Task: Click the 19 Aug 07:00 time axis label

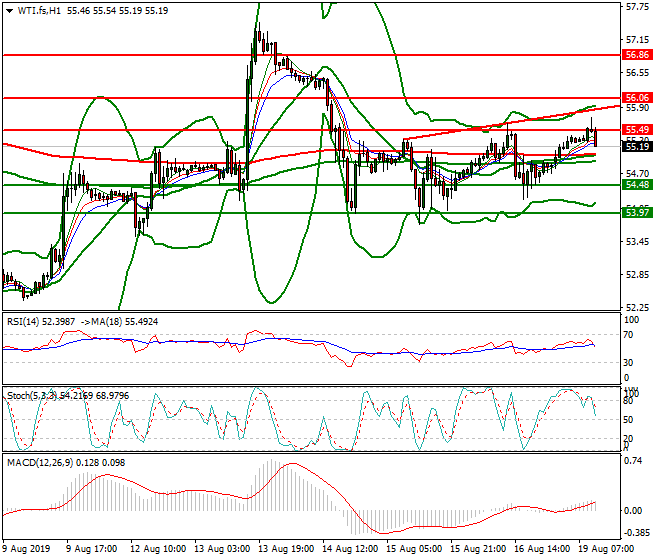Action: pos(606,549)
